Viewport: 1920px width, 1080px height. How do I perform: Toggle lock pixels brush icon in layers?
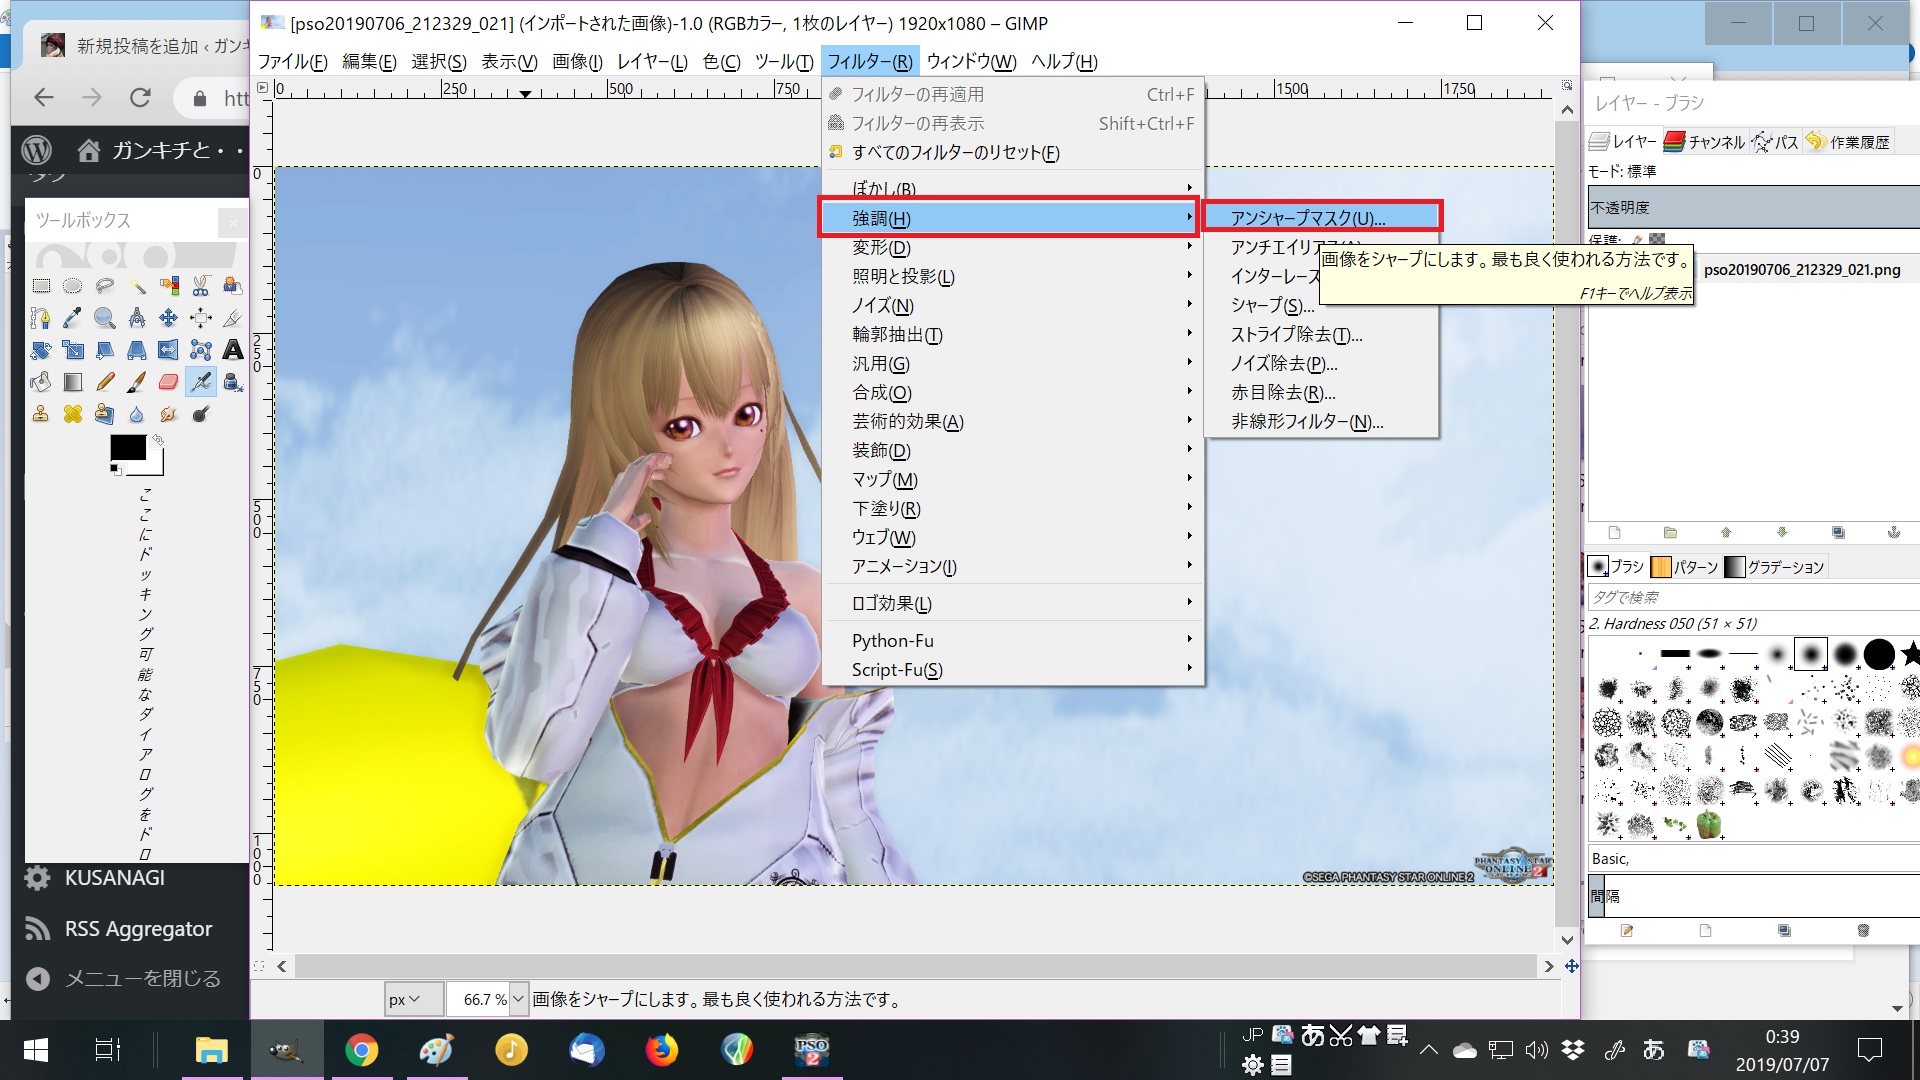[x=1637, y=240]
